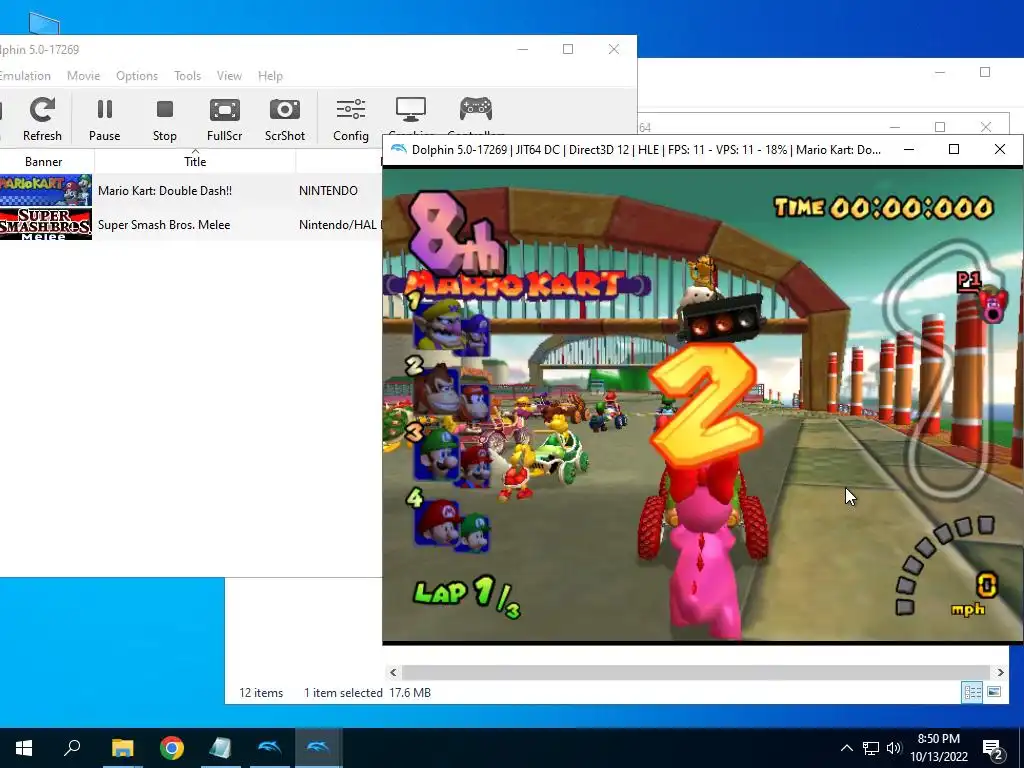Open the Movie menu
The image size is (1024, 768).
(84, 76)
